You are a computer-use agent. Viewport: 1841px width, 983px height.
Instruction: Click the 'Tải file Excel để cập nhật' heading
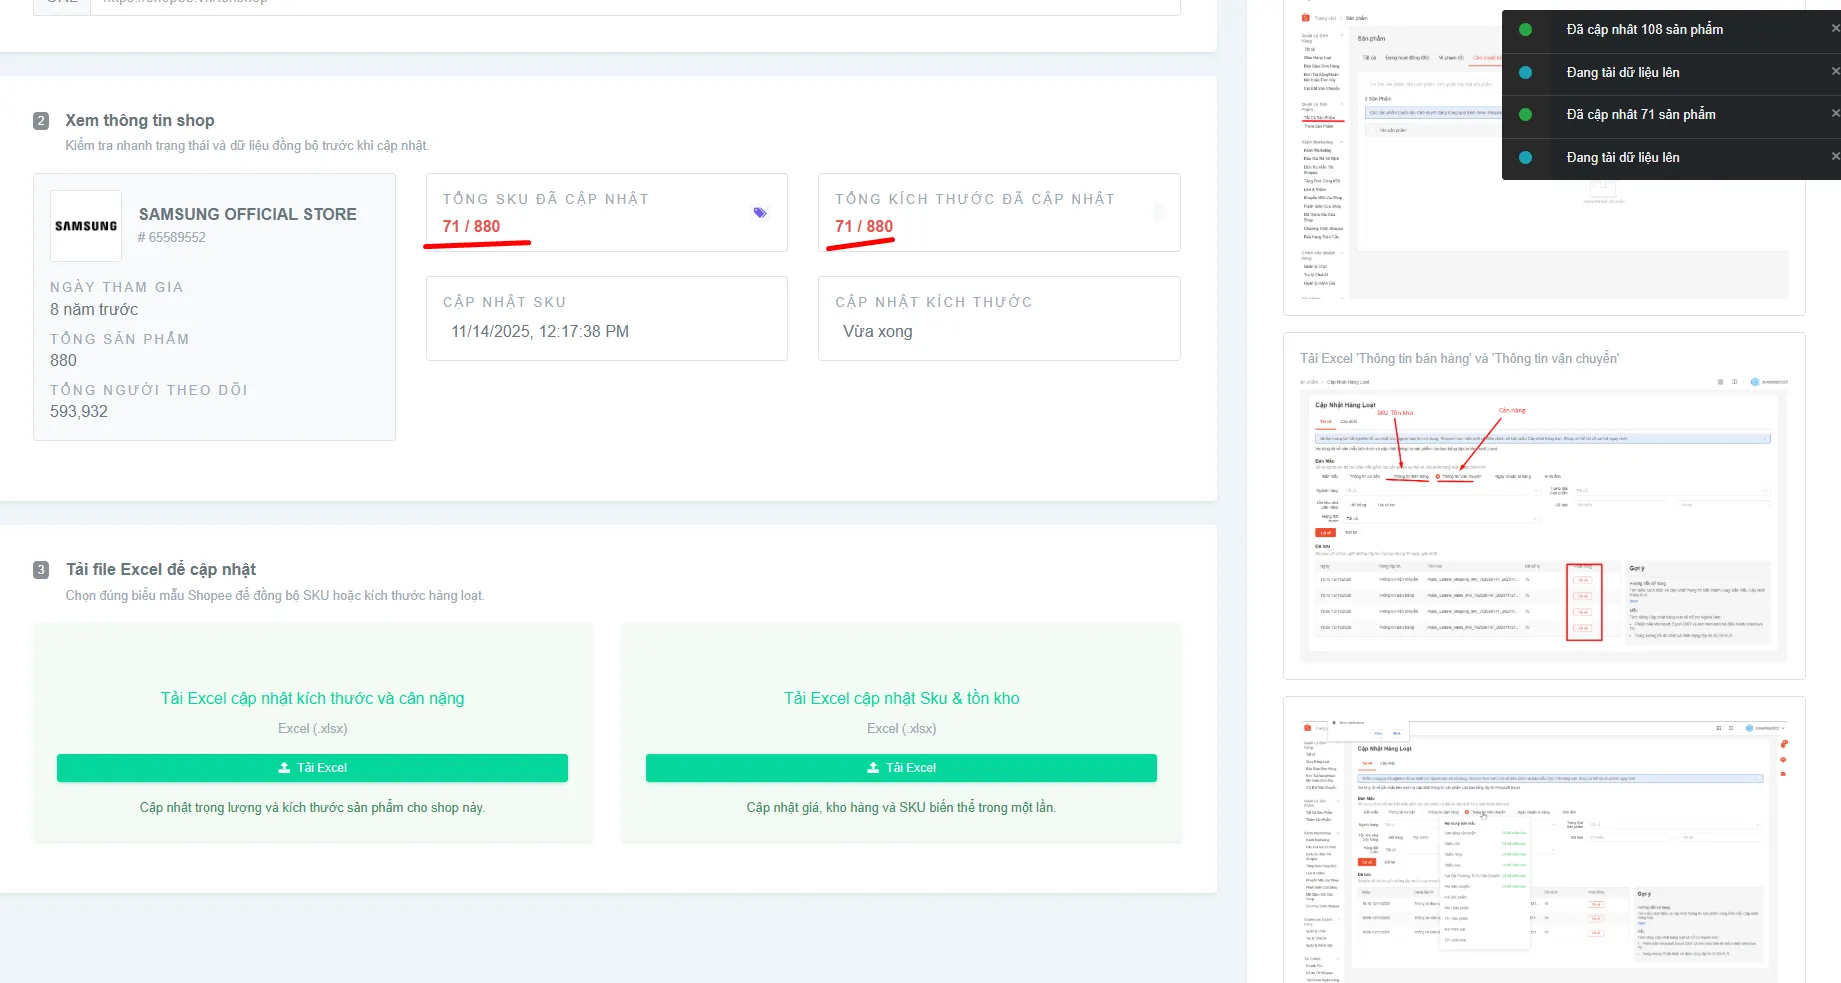(161, 570)
